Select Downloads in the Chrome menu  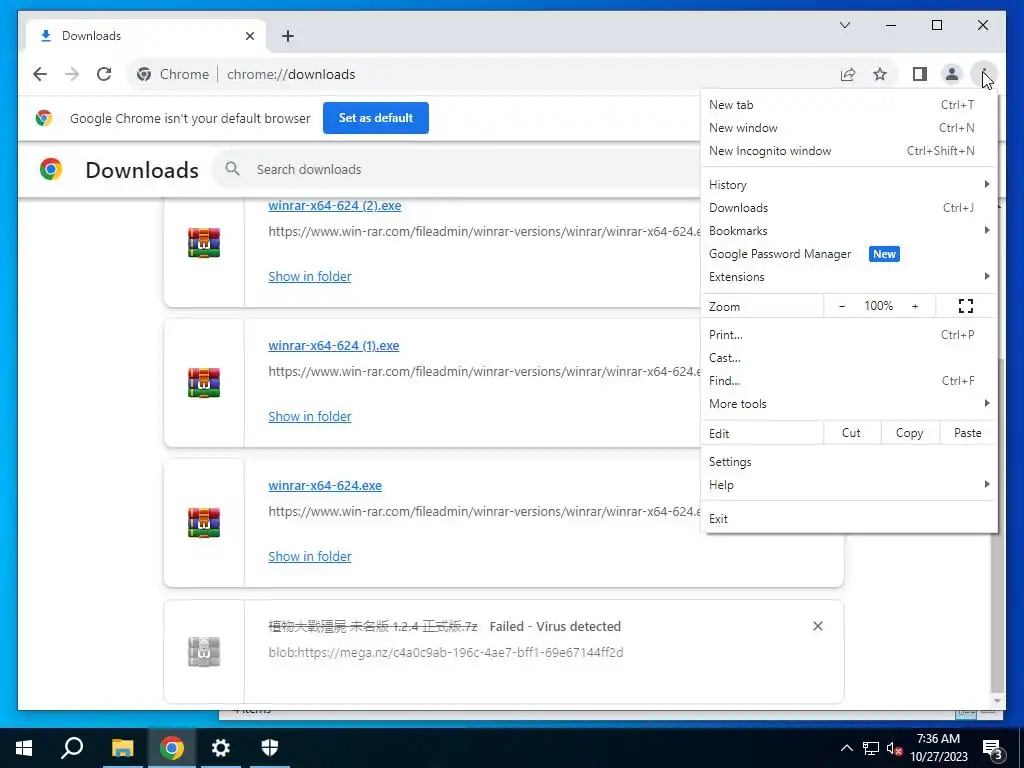point(848,208)
